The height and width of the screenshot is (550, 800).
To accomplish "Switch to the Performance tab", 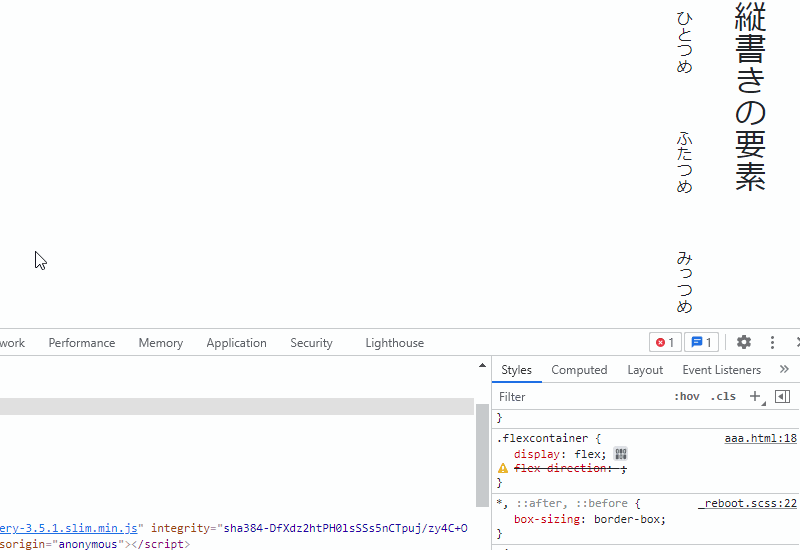I will click(x=82, y=343).
